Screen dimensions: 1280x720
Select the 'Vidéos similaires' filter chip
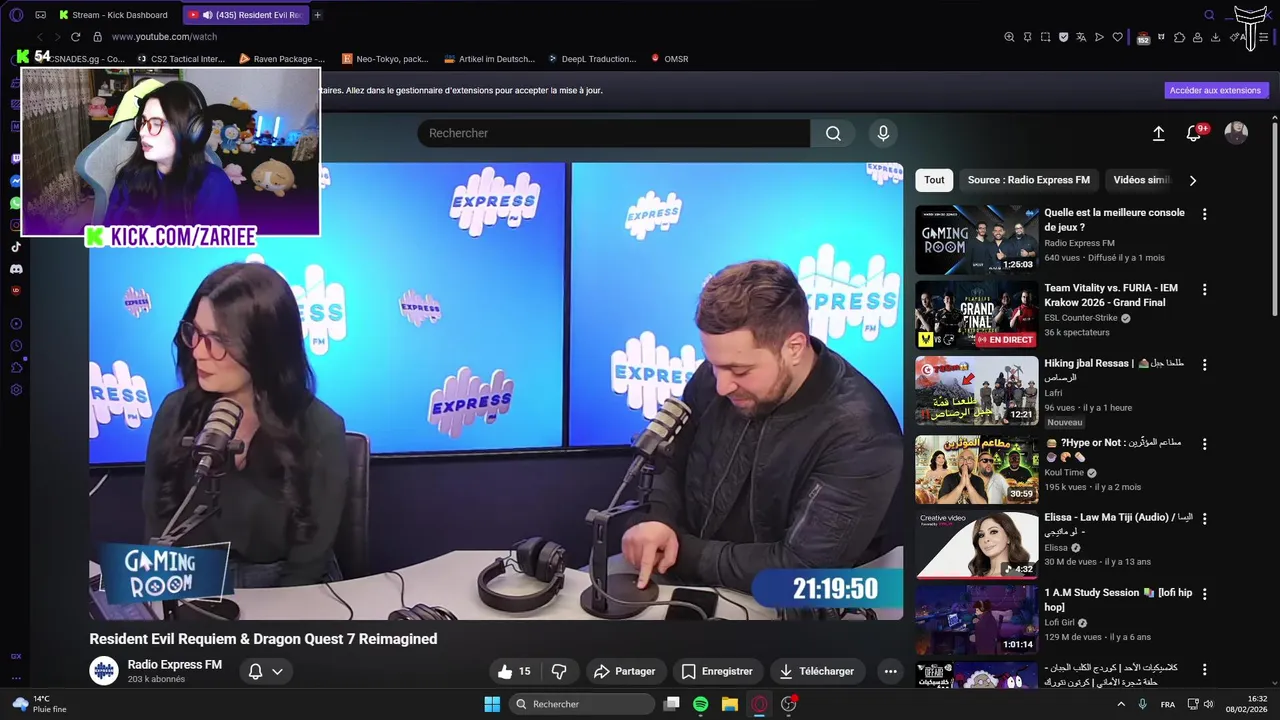click(x=1141, y=180)
